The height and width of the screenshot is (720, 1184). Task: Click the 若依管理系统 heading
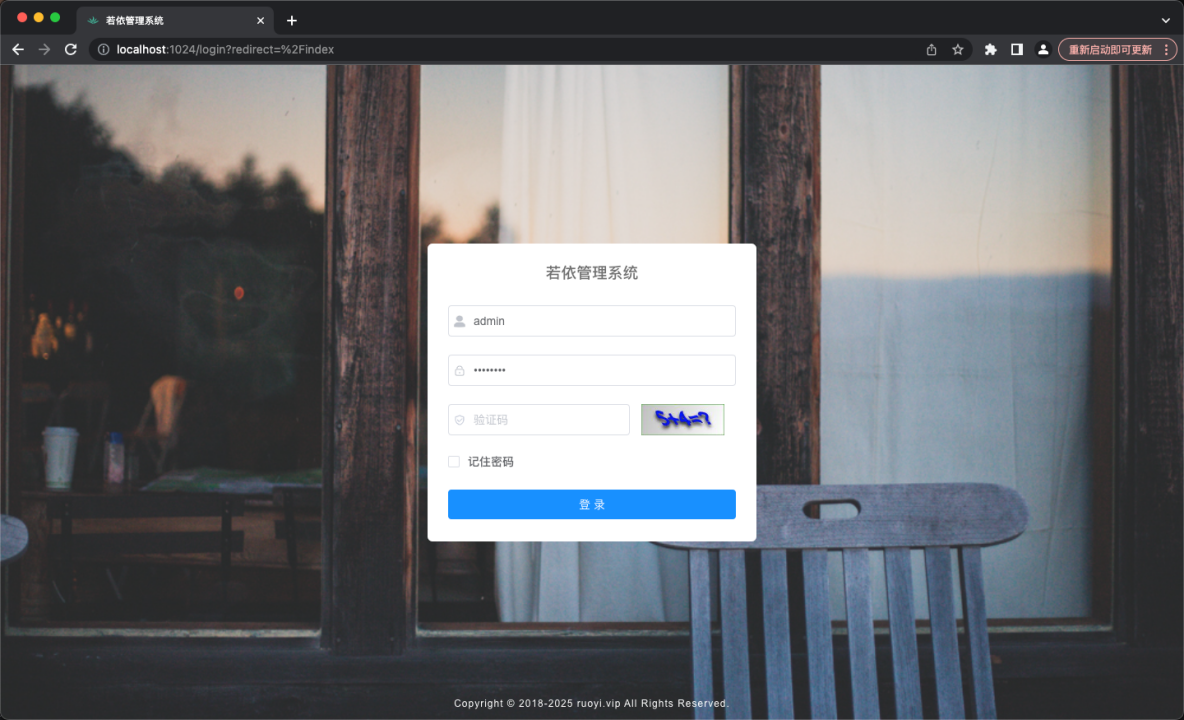[x=591, y=273]
